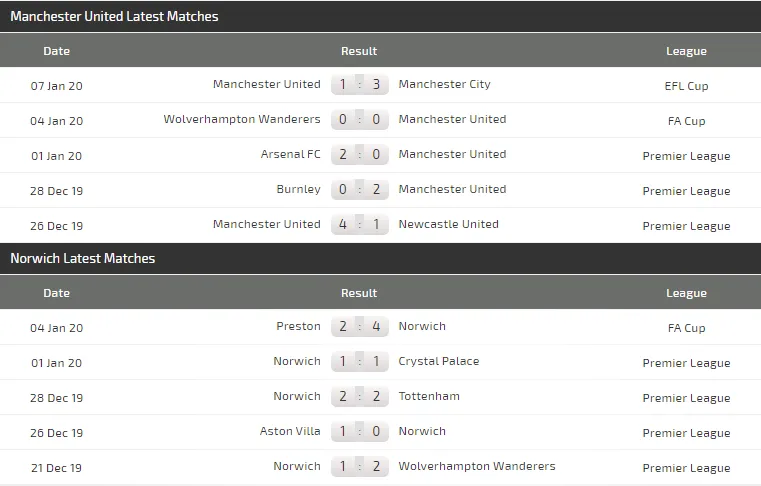This screenshot has width=761, height=486.
Task: Open Tottenham team link
Action: tap(429, 396)
